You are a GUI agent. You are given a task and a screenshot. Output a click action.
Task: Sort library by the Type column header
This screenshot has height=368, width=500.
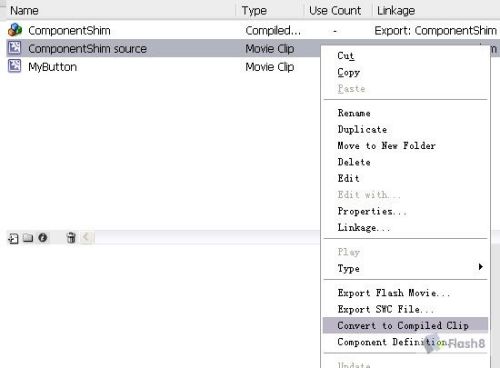(254, 11)
